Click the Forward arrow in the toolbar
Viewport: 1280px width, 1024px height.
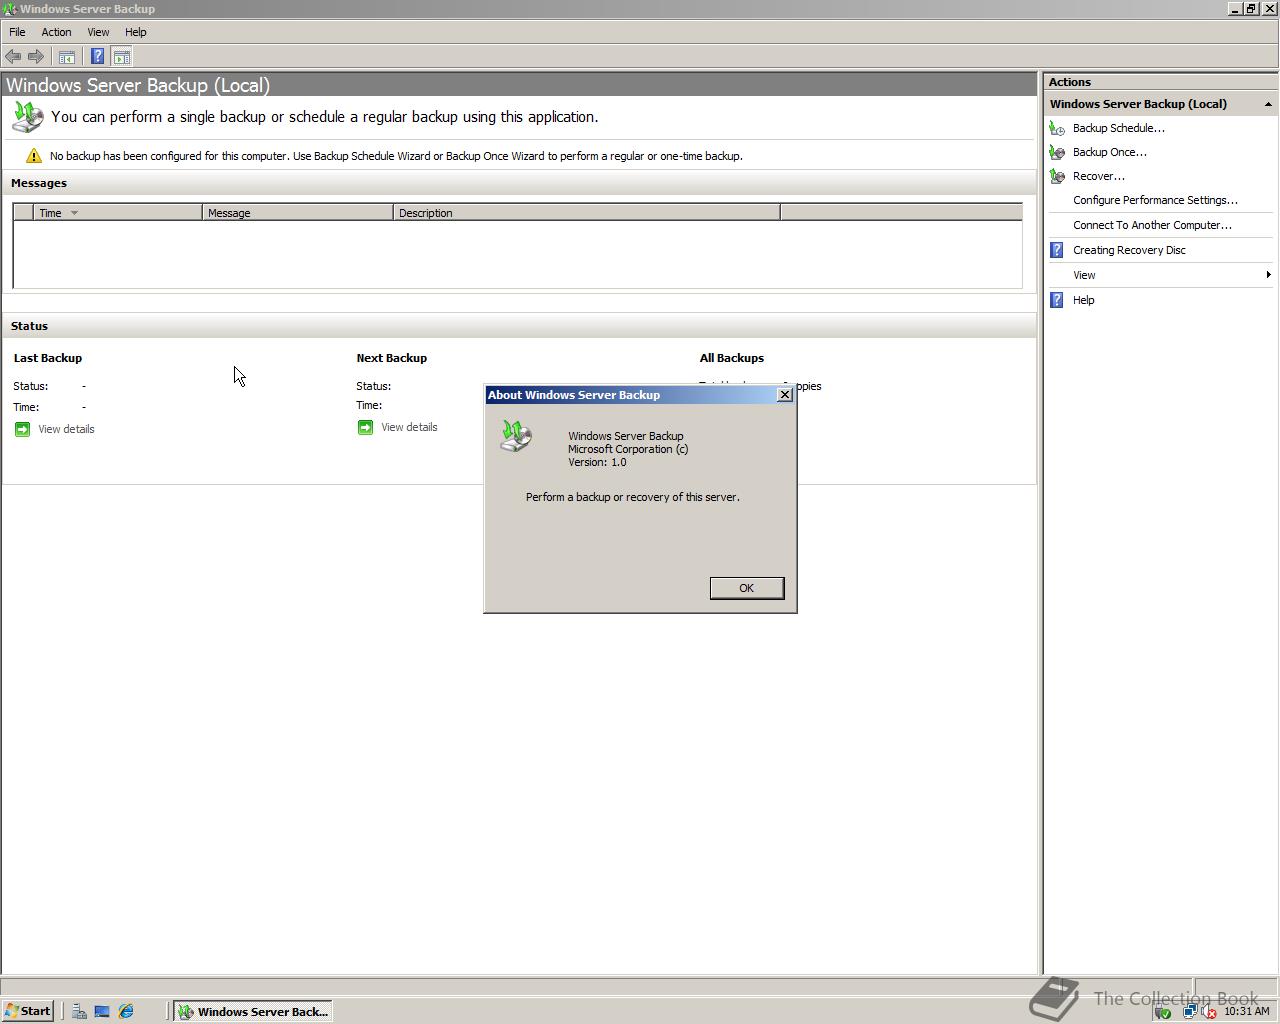(36, 57)
